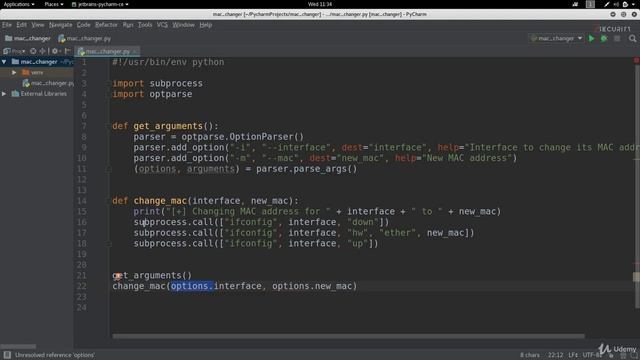The width and height of the screenshot is (640, 360).
Task: Open the Edit menu
Action: [x=22, y=25]
